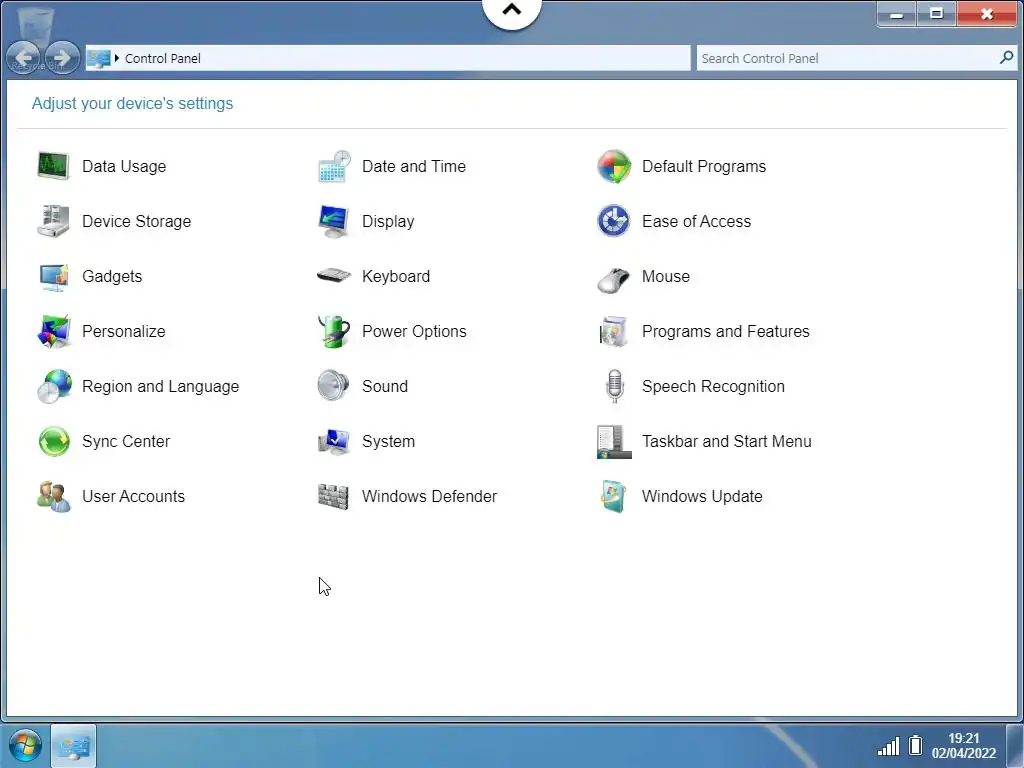Open the Data Usage icon
The width and height of the screenshot is (1024, 768).
pos(54,166)
